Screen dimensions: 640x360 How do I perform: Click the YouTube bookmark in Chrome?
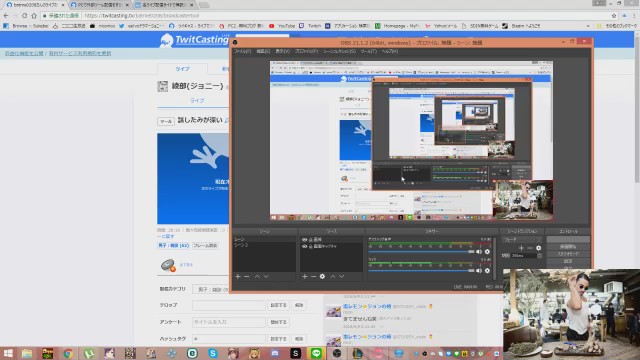pos(282,26)
